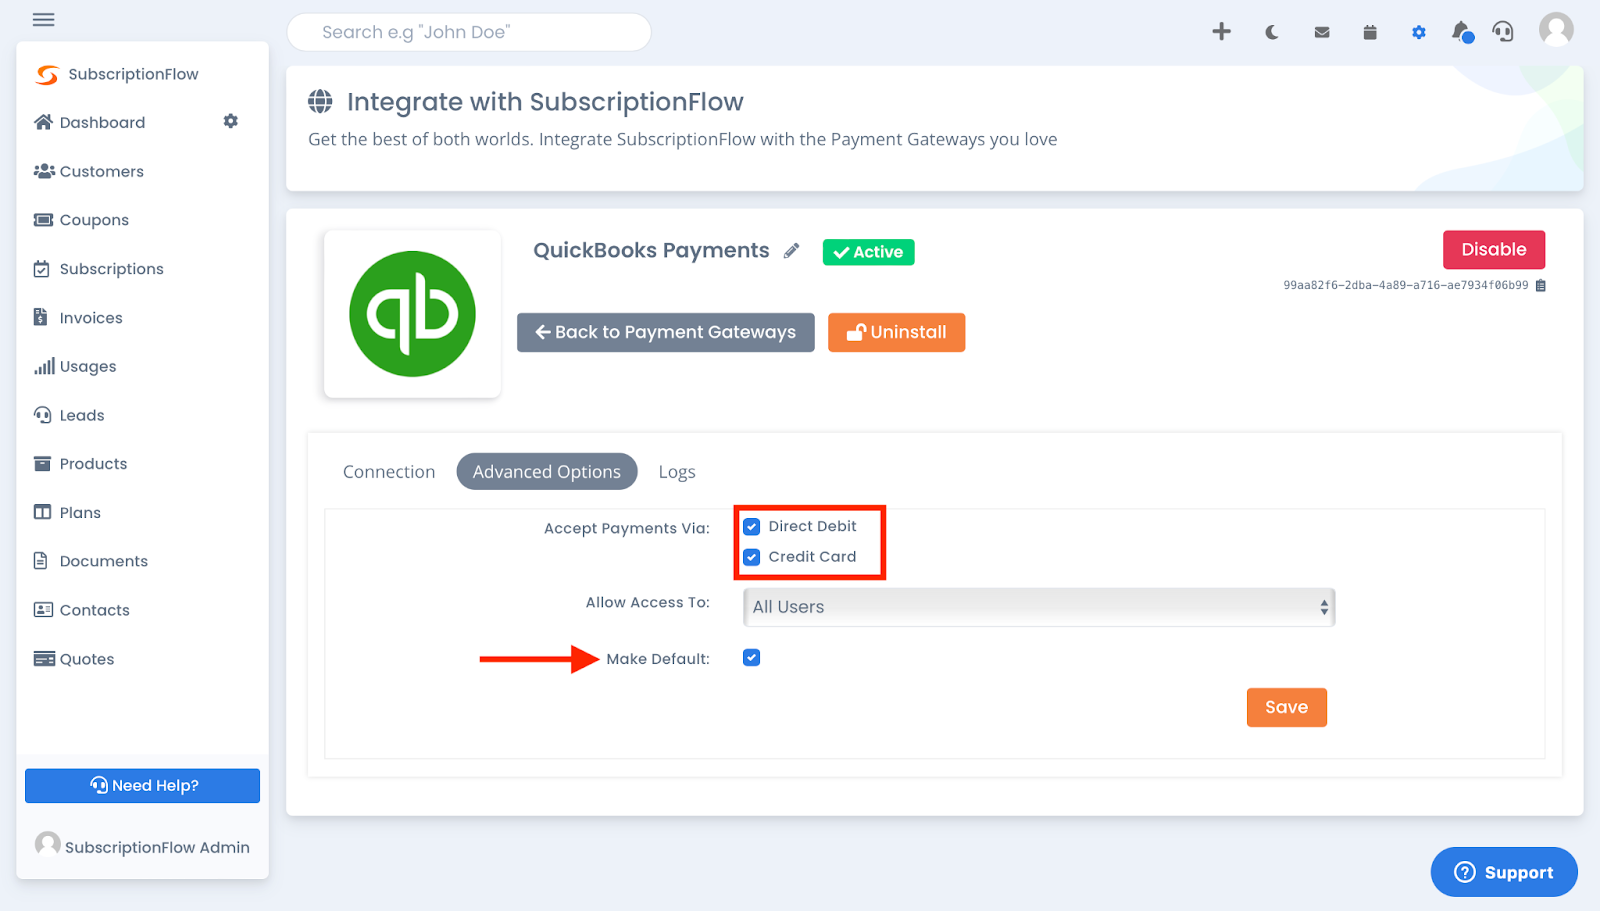Click the plus add-new icon in header

(x=1221, y=32)
